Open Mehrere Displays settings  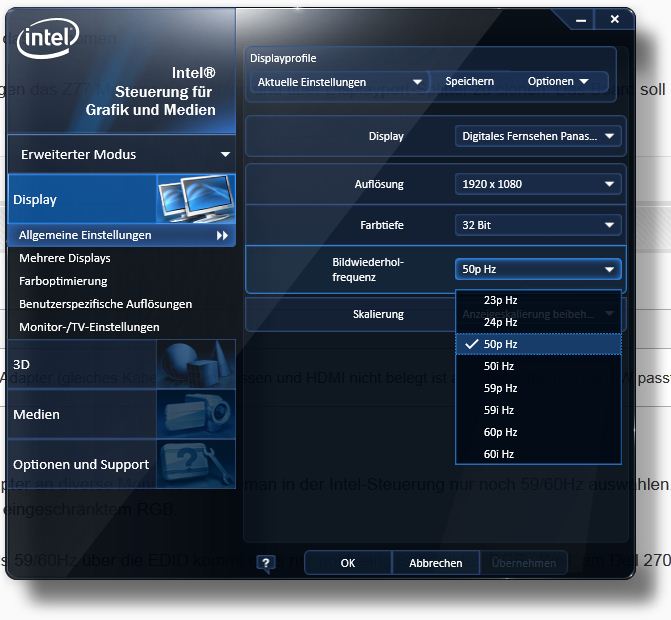point(65,258)
